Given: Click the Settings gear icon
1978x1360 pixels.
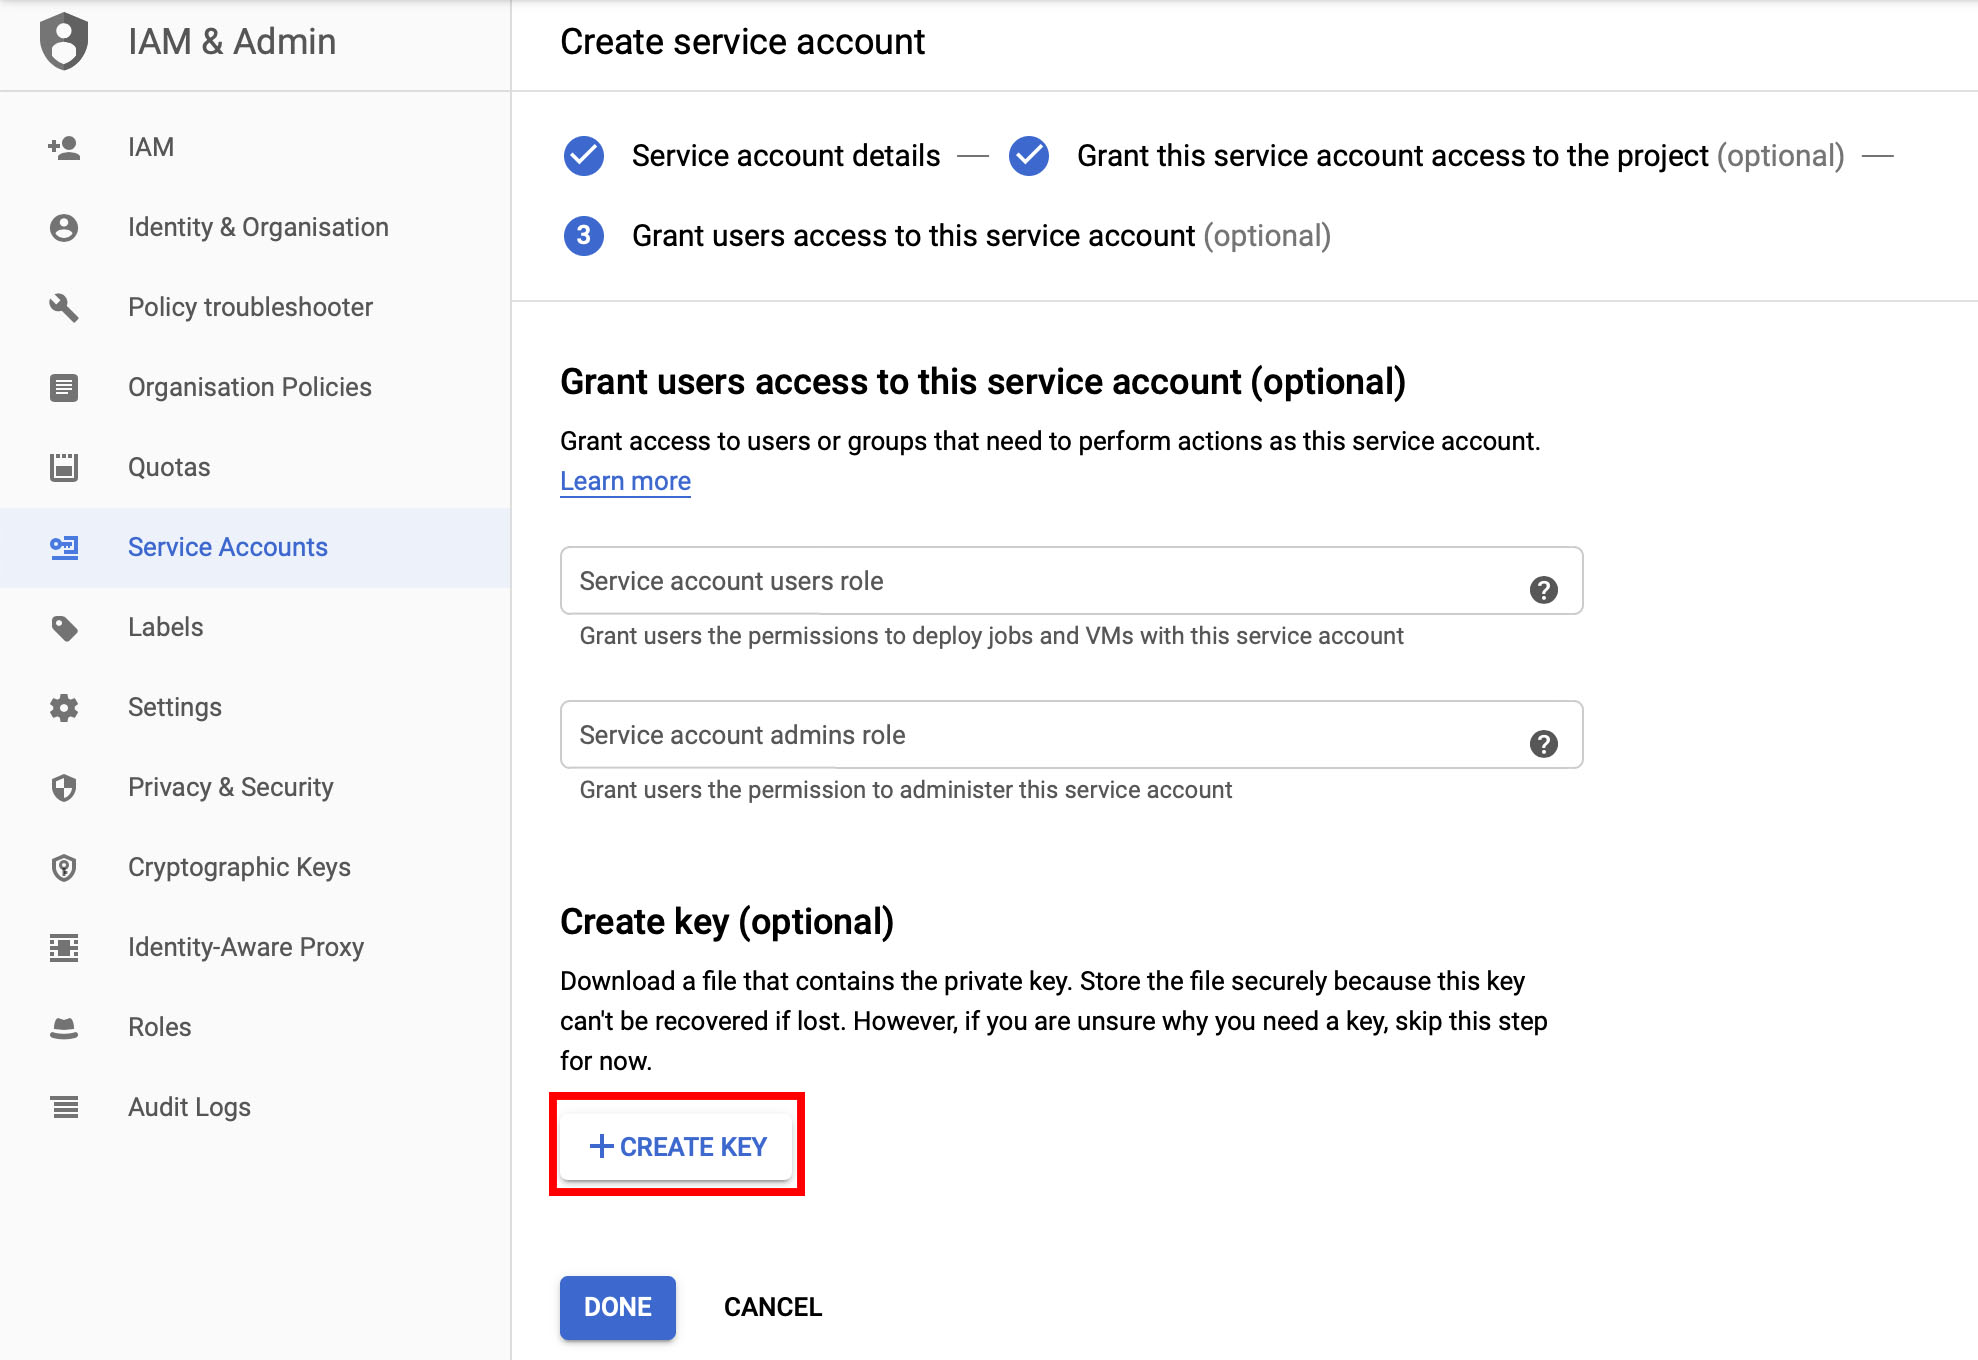Looking at the screenshot, I should pos(64,708).
